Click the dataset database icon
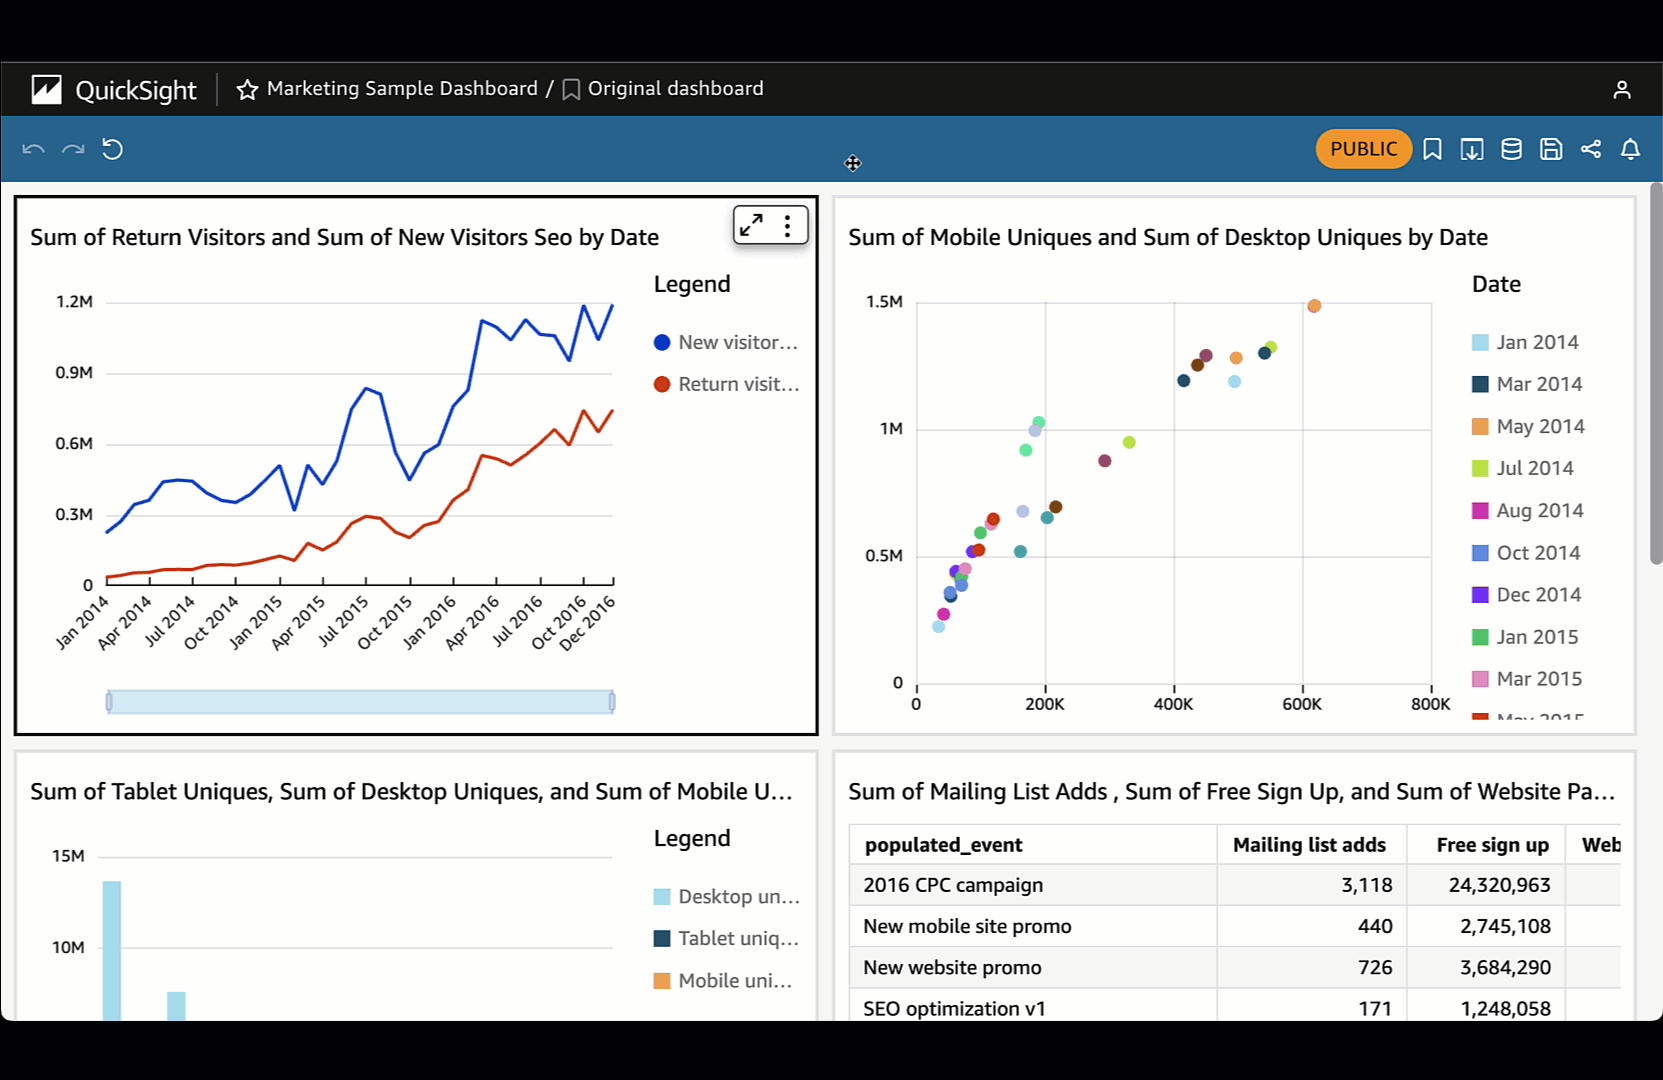 pos(1511,148)
